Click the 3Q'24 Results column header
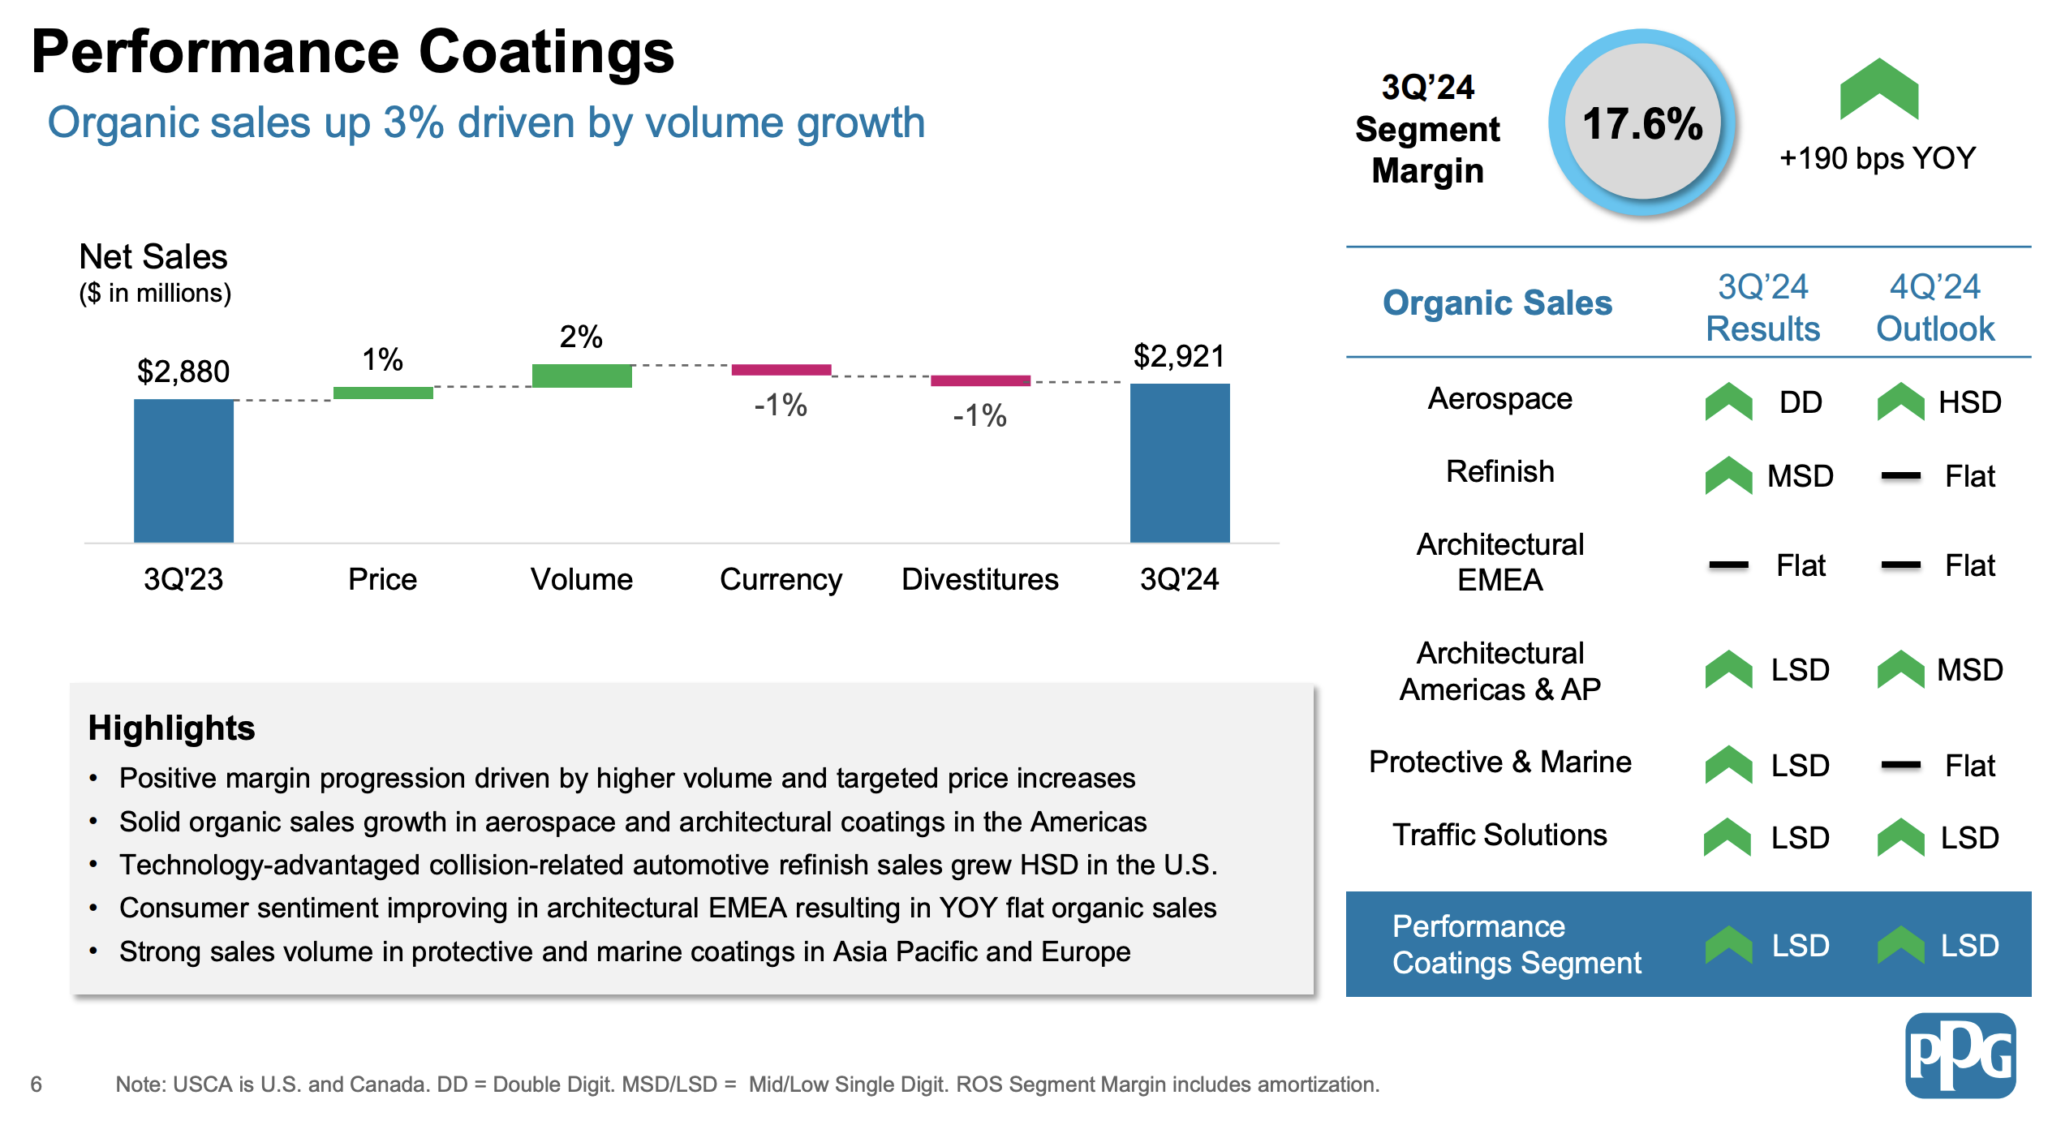Image resolution: width=2048 pixels, height=1121 pixels. [x=1762, y=307]
